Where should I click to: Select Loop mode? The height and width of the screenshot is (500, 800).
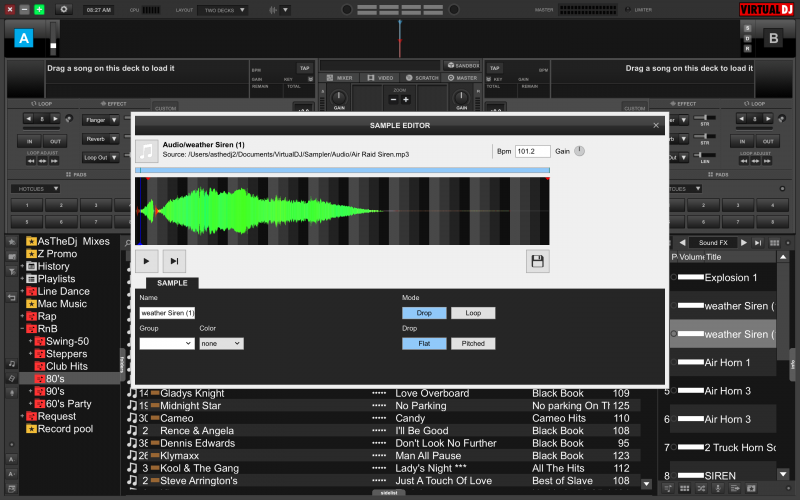pos(473,313)
